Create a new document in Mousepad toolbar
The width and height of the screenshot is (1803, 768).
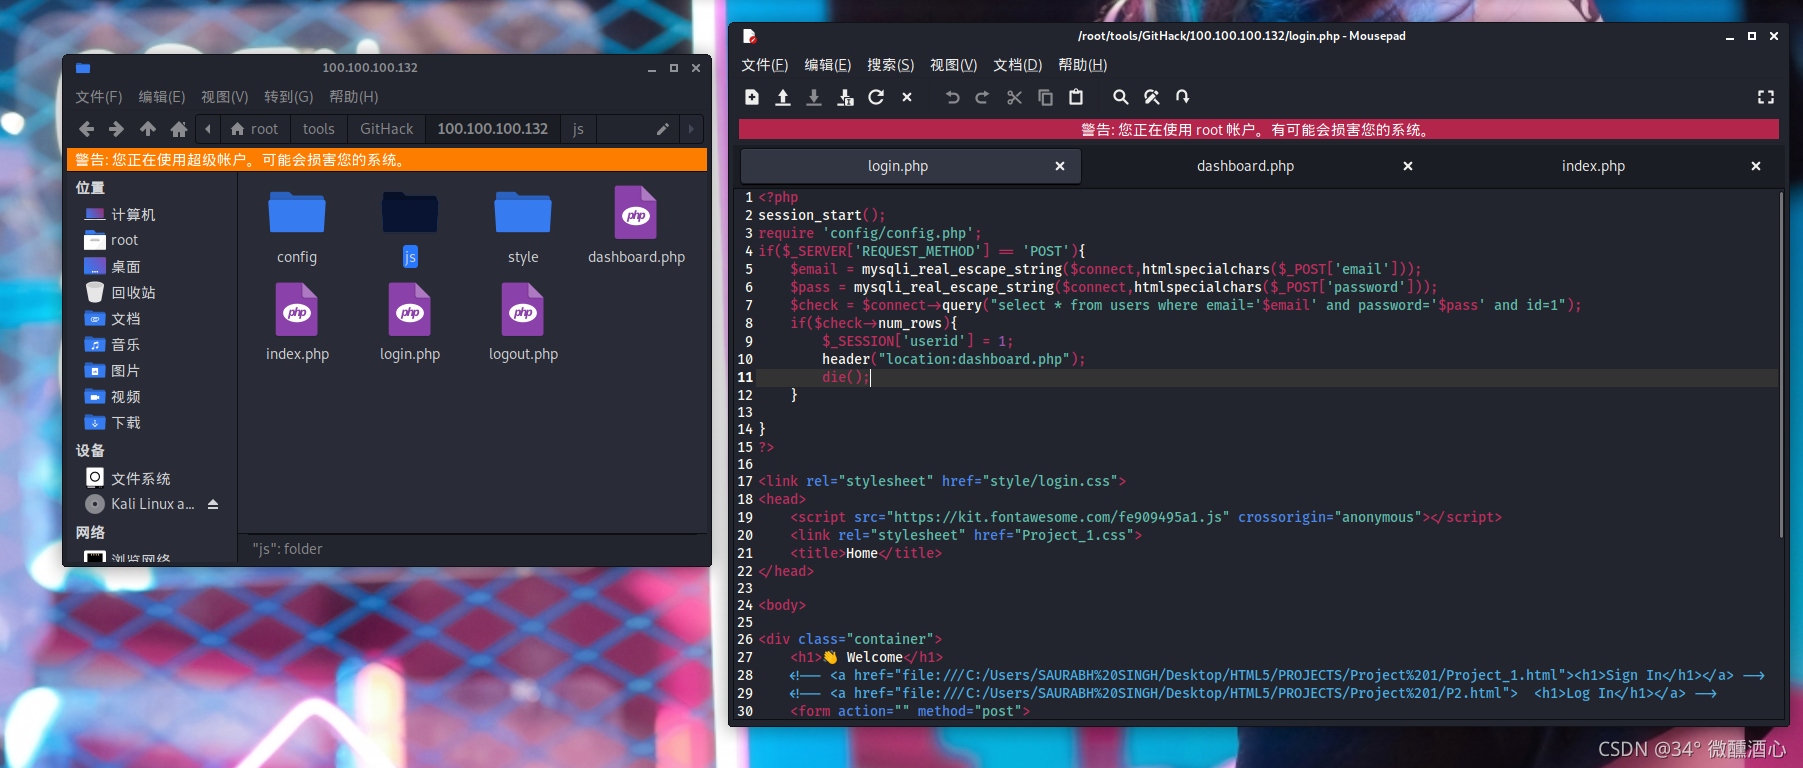click(x=752, y=97)
